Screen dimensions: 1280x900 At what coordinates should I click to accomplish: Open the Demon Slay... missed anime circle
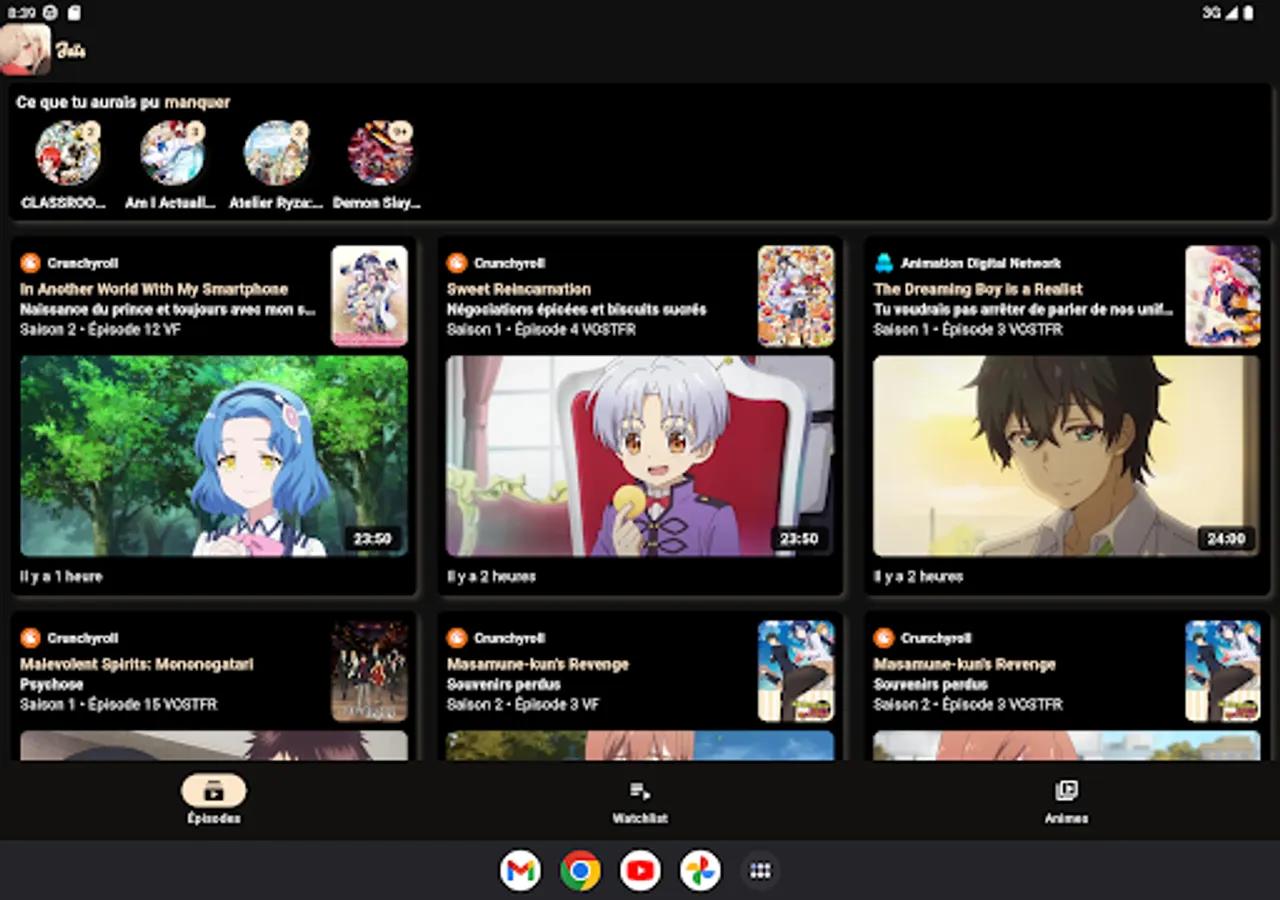pos(380,153)
